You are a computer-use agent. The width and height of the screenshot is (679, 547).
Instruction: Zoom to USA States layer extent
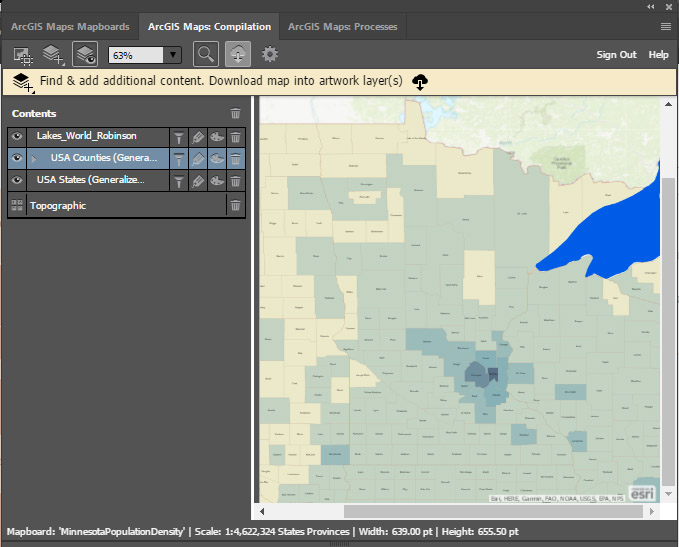[217, 181]
